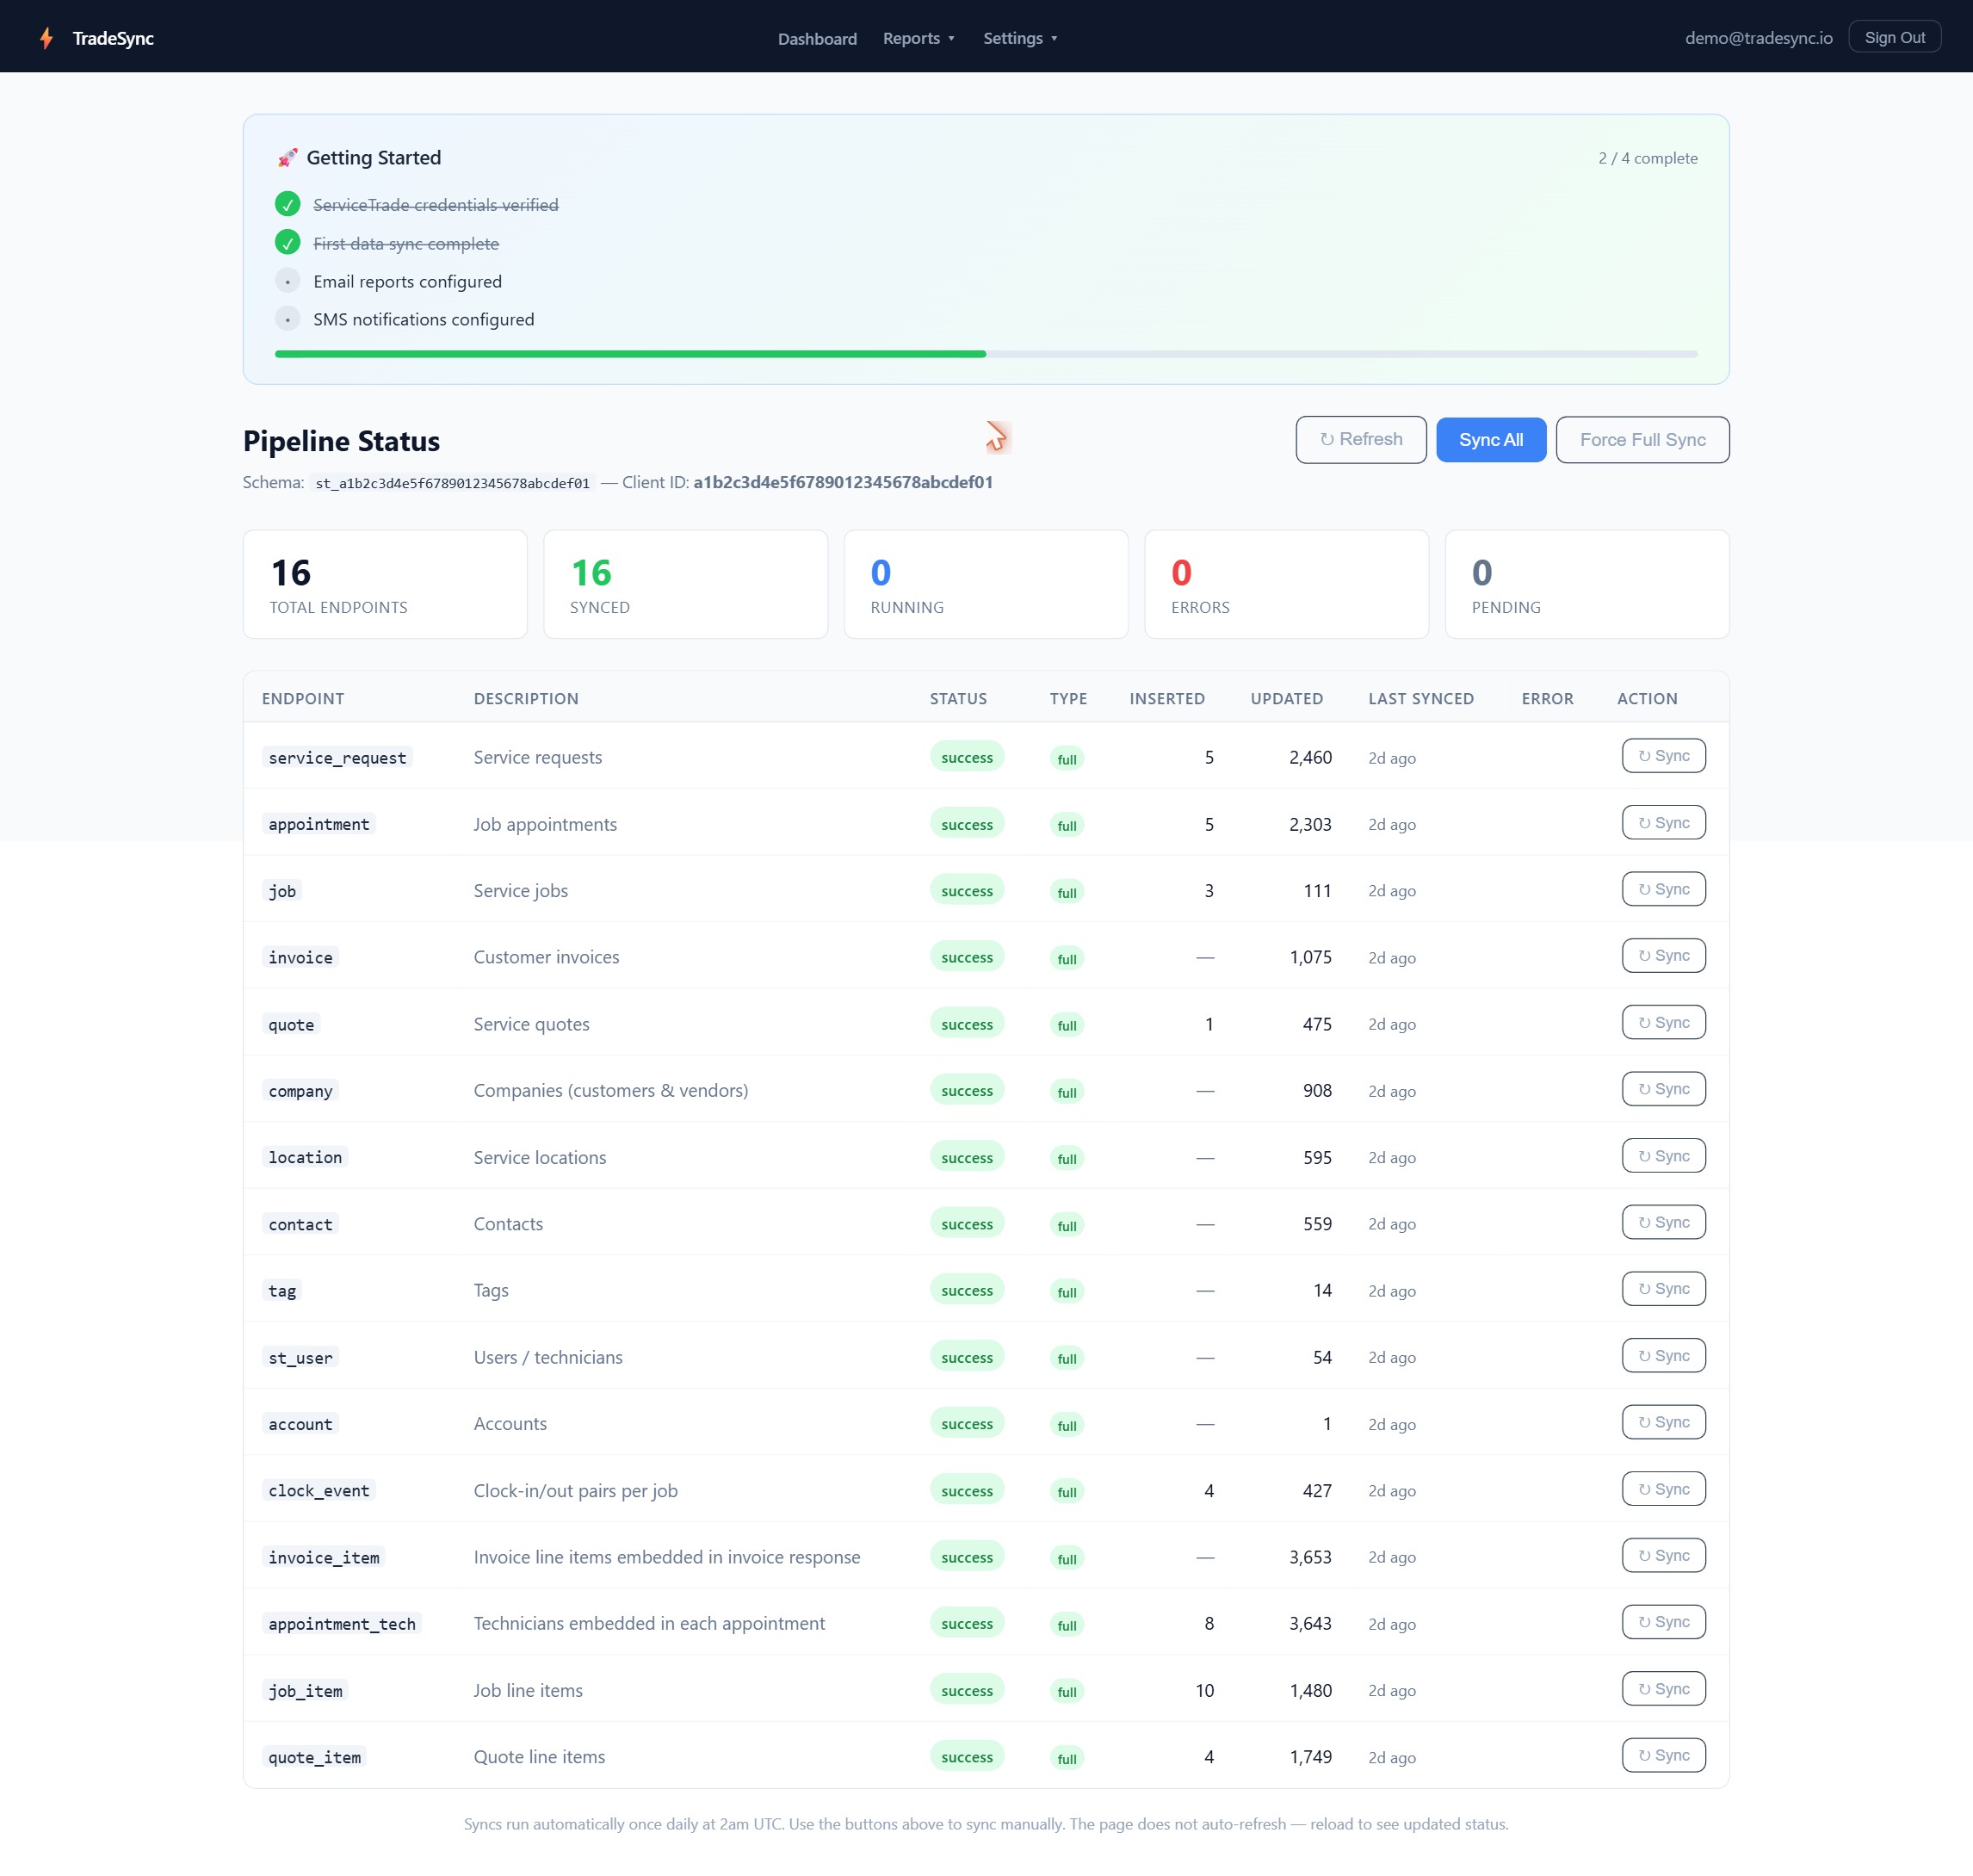This screenshot has height=1876, width=1973.
Task: Sync the appointment endpoint
Action: point(1663,823)
